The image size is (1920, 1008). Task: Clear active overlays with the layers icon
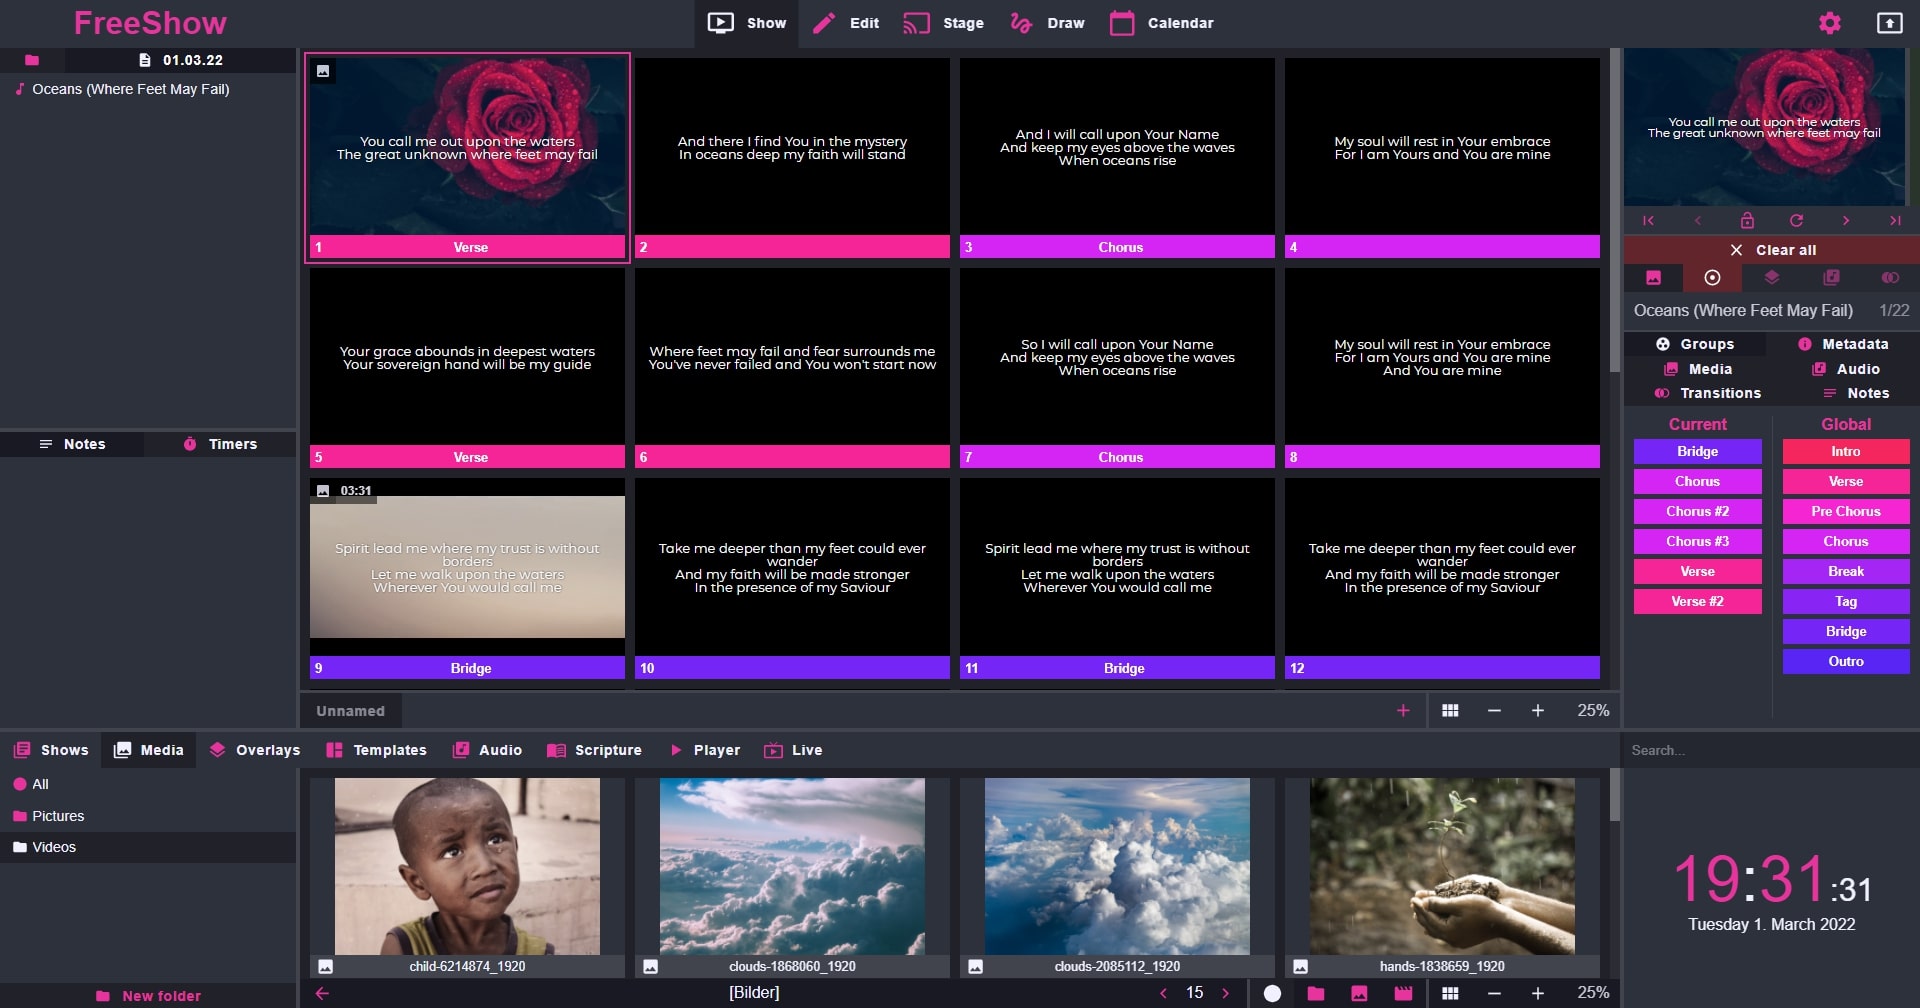click(x=1772, y=278)
